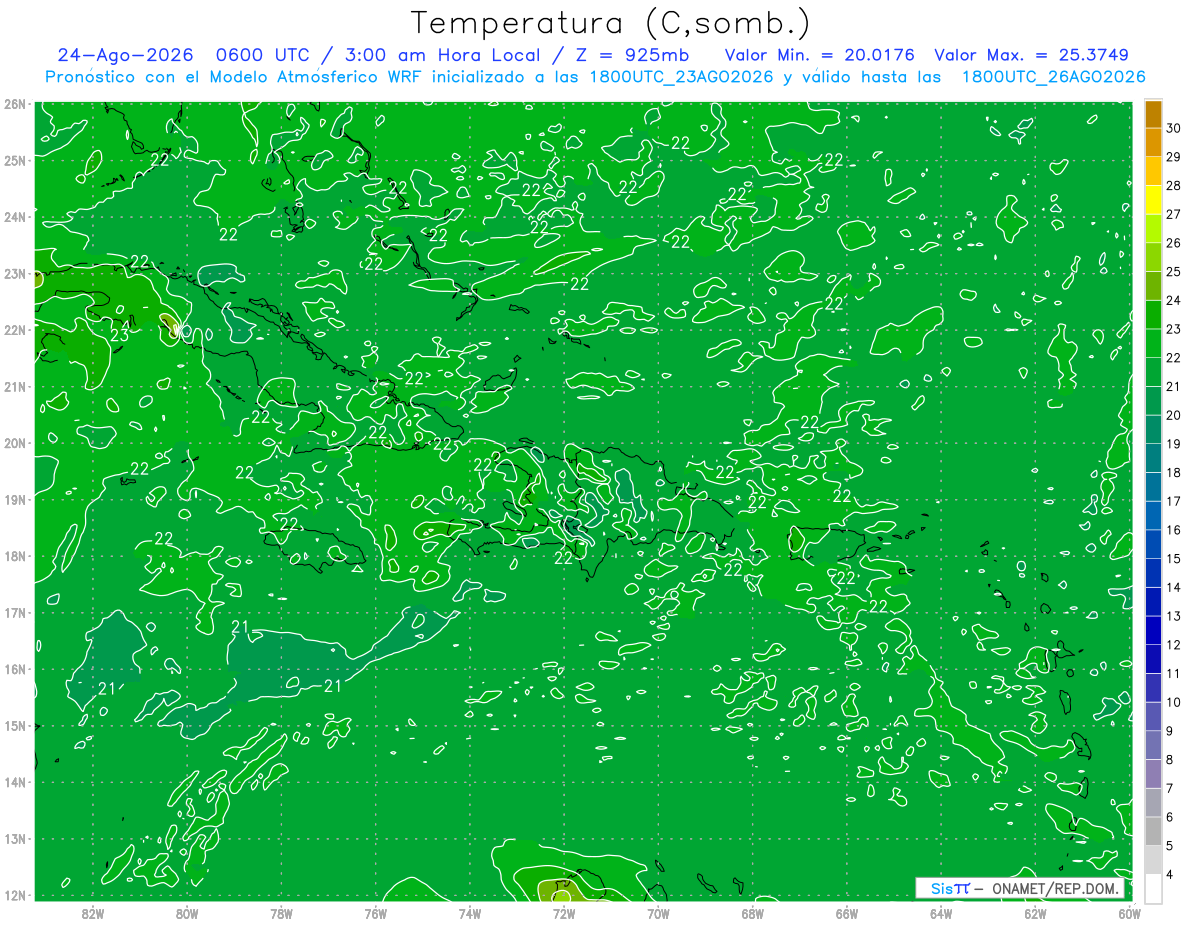The image size is (1200, 927).
Task: Click the legend value label '4'
Action: (x=1170, y=875)
